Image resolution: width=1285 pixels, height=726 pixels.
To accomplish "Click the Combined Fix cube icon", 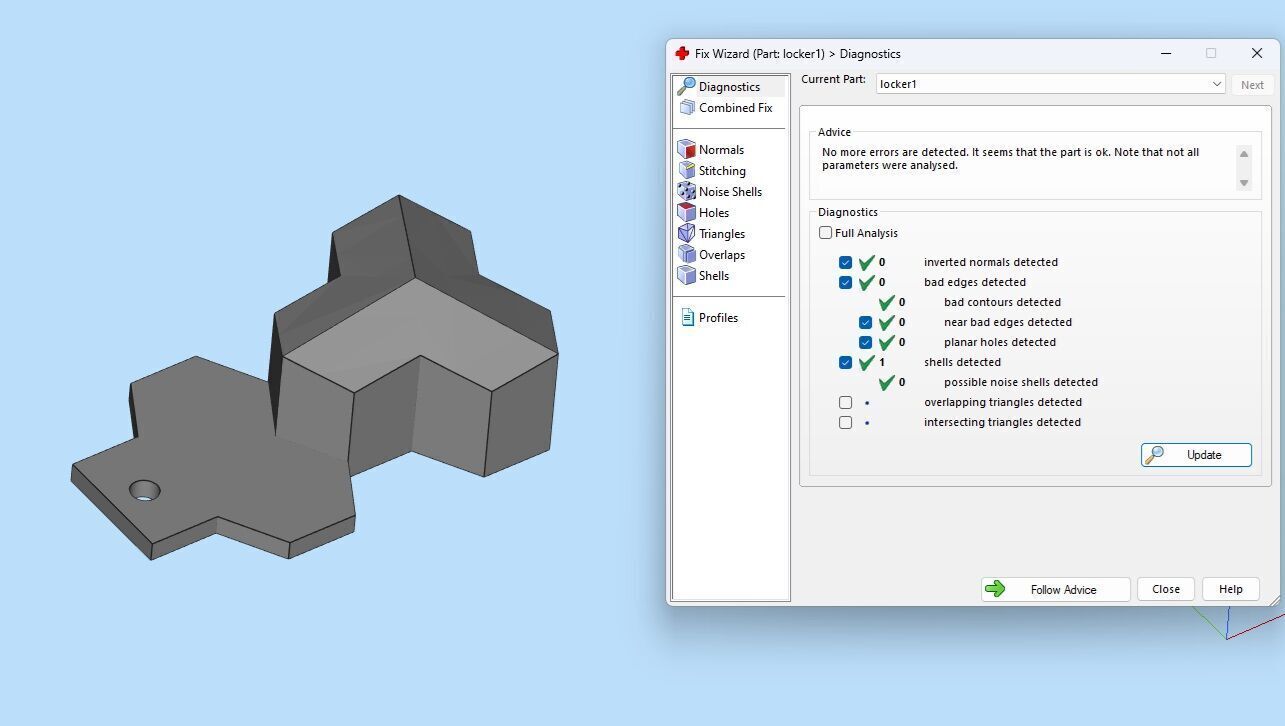I will click(686, 108).
